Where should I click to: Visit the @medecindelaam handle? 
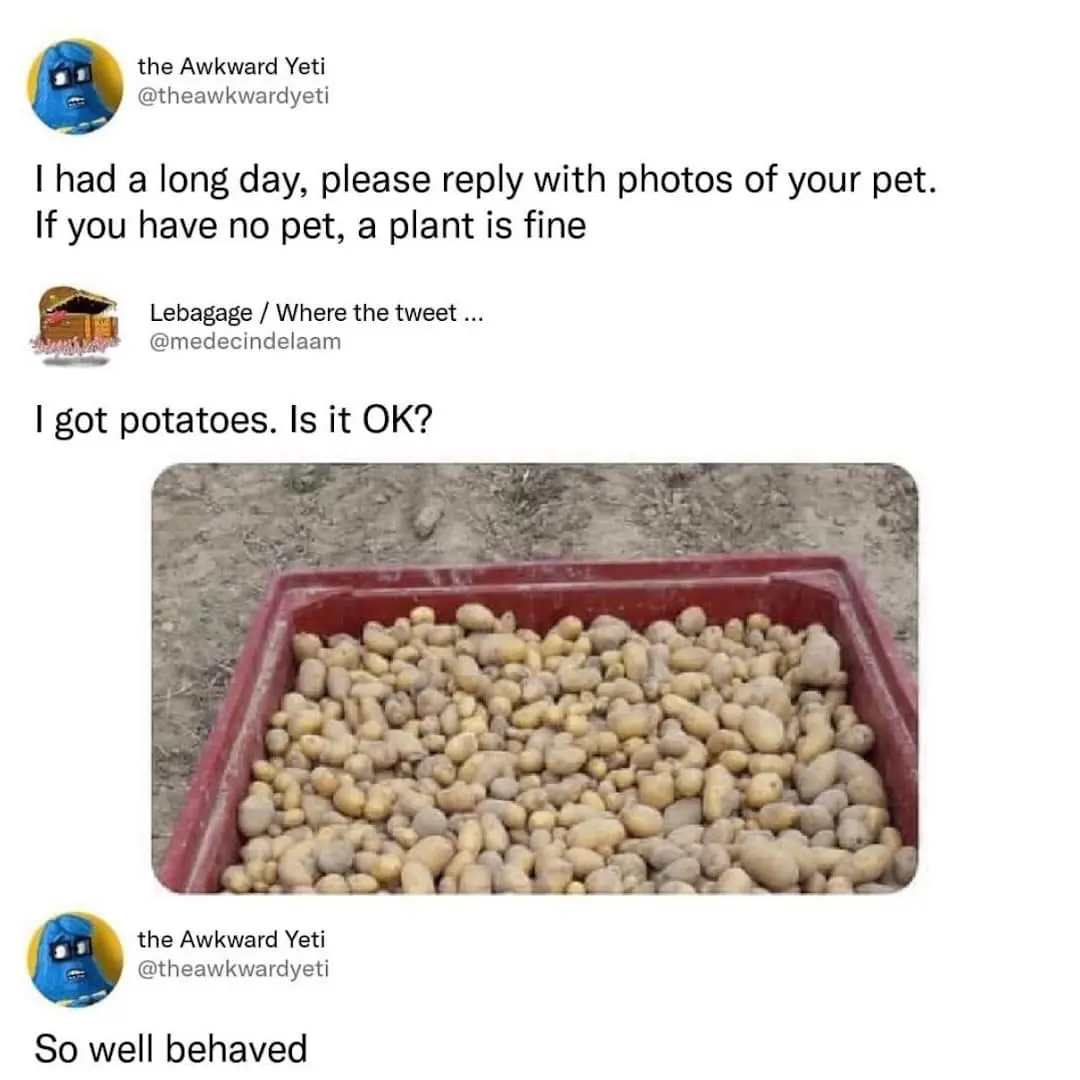[x=245, y=342]
